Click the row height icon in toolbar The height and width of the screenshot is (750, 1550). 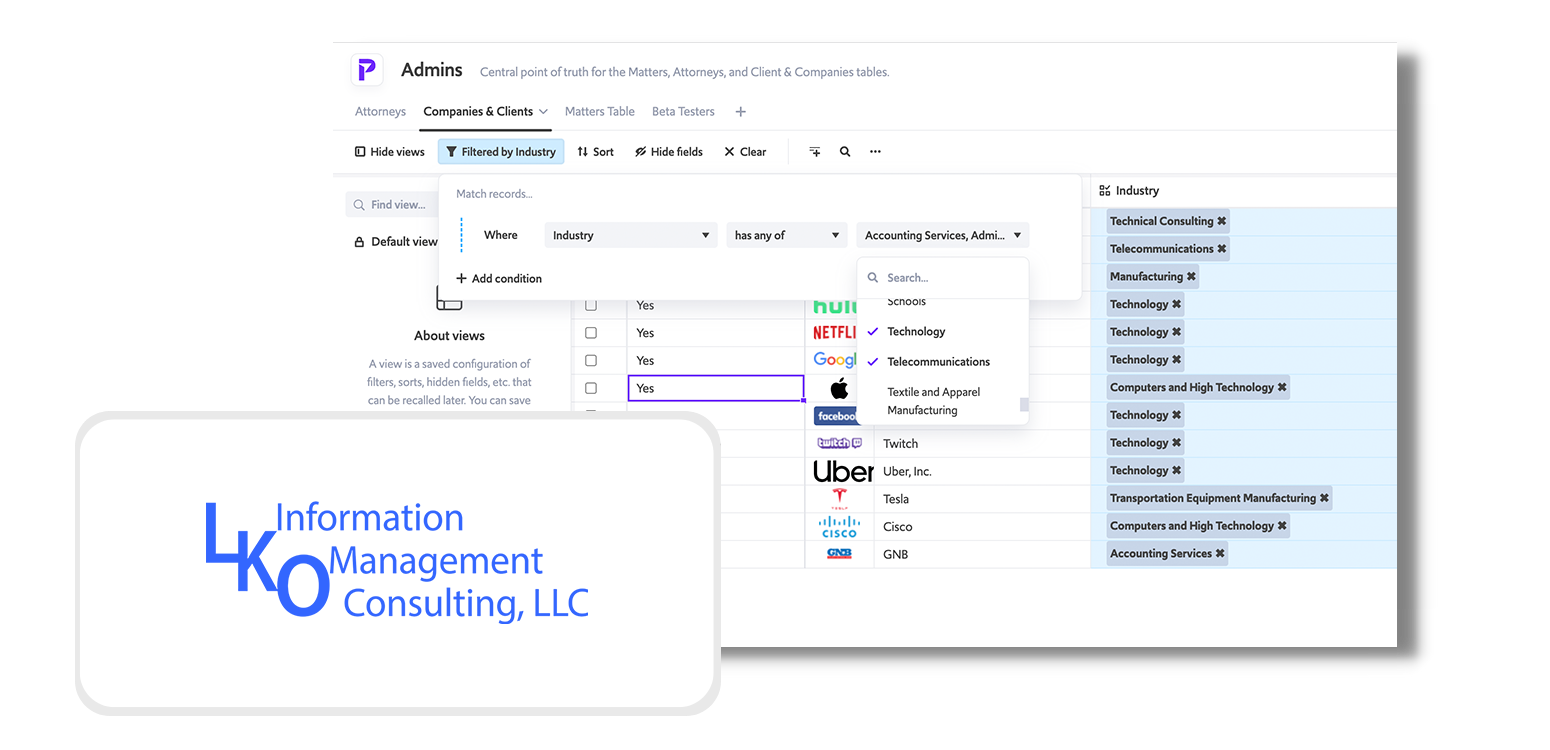coord(815,152)
